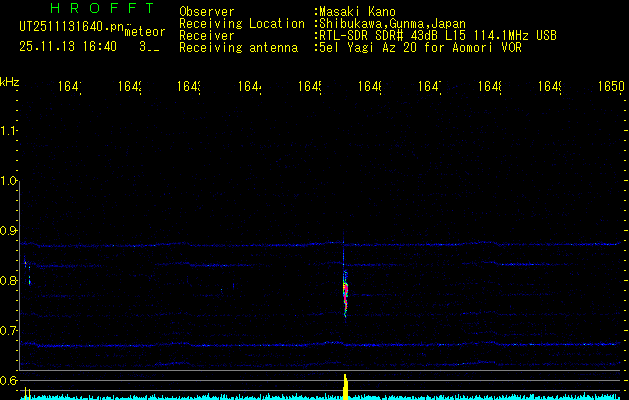Click the 0.7 kHz frequency axis tick
This screenshot has width=629, height=400.
coord(10,331)
